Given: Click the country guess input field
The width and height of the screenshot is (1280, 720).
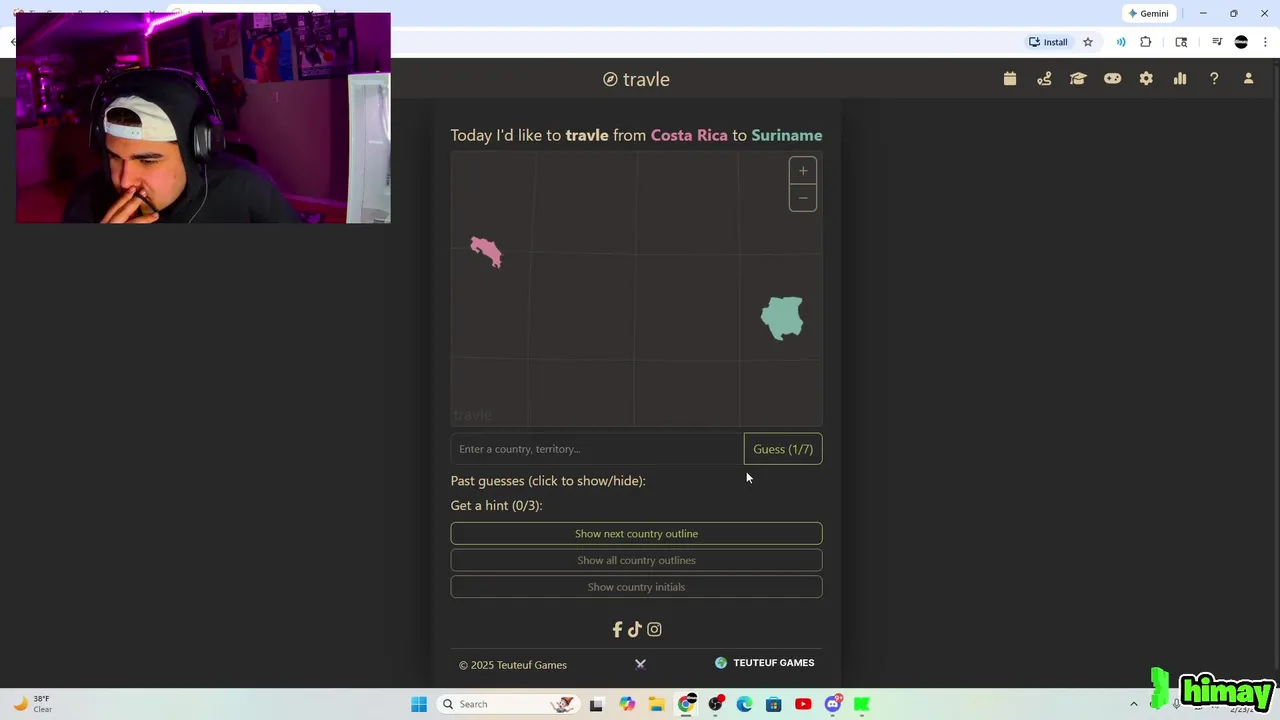Looking at the screenshot, I should tap(597, 449).
